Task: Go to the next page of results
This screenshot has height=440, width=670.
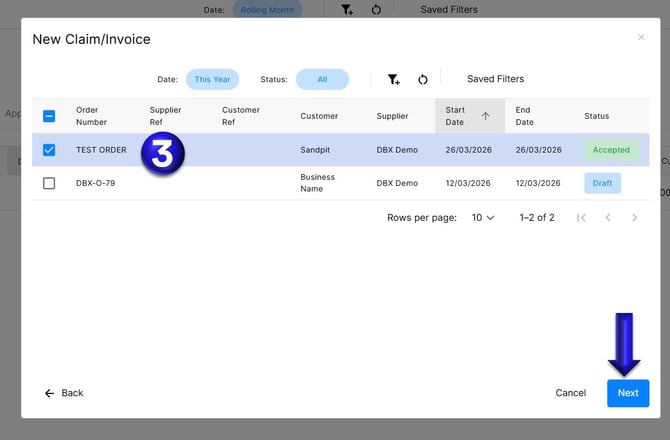Action: [x=634, y=217]
